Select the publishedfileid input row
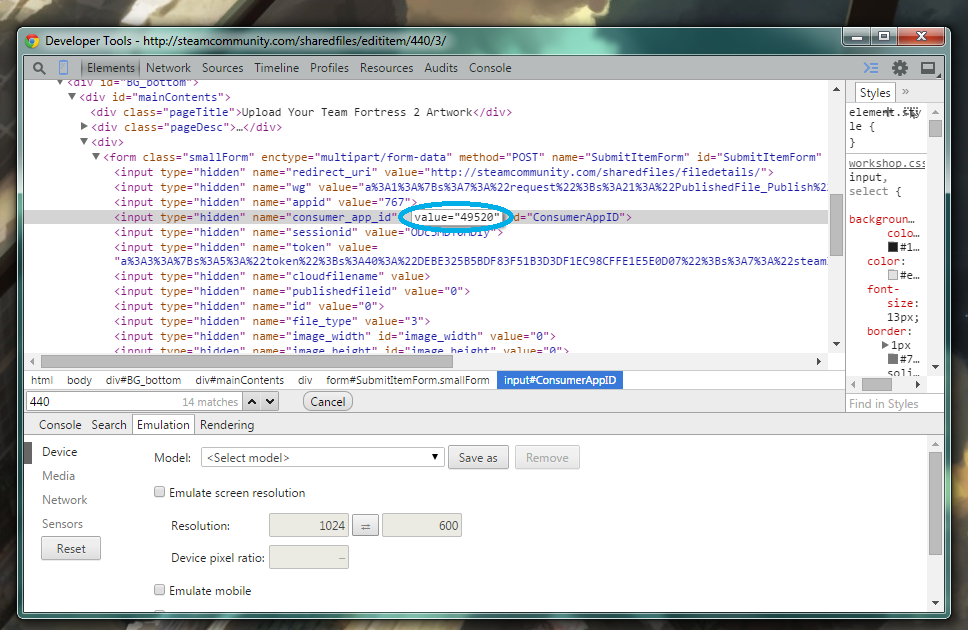This screenshot has height=630, width=968. tap(292, 291)
